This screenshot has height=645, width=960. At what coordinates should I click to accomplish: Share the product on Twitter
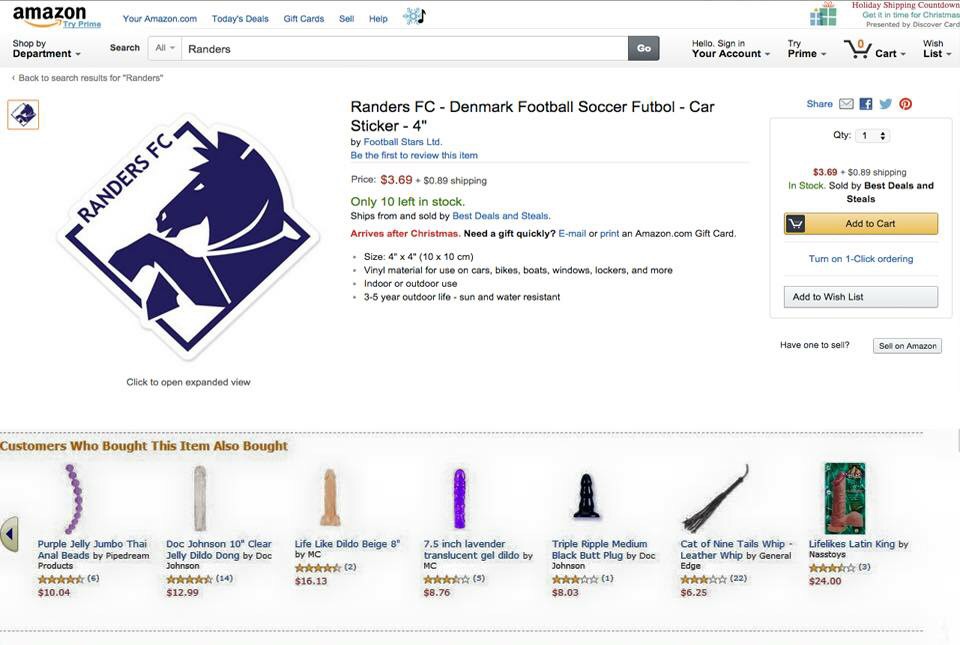(885, 104)
